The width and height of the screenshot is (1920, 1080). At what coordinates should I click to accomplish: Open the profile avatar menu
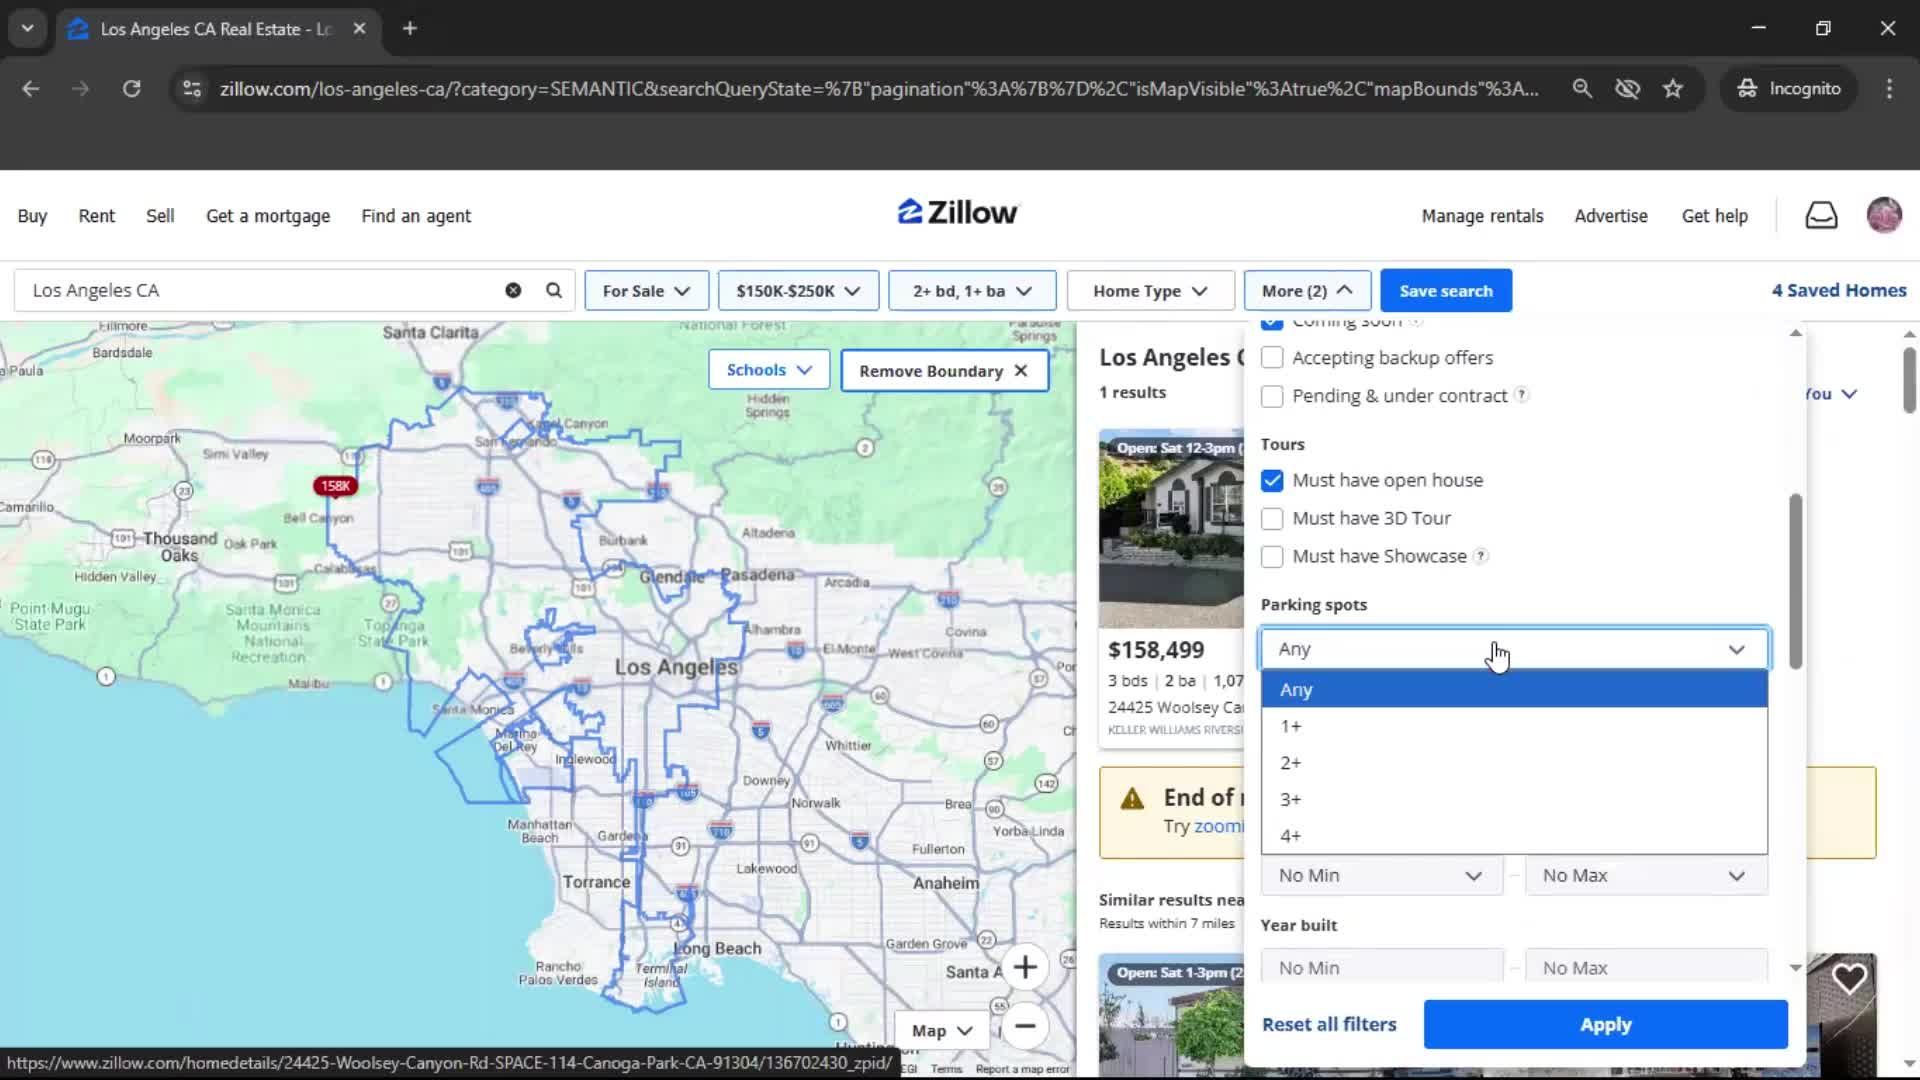pyautogui.click(x=1884, y=215)
